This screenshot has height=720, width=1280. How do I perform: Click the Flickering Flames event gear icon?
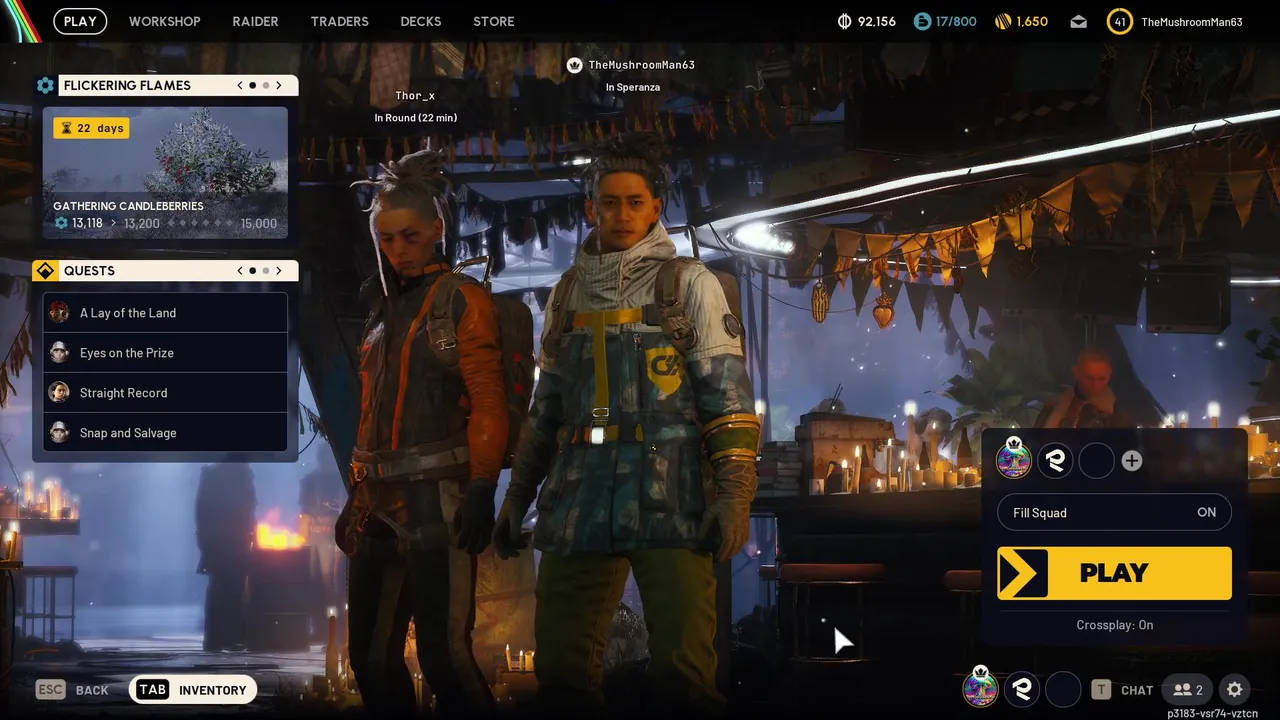coord(44,86)
